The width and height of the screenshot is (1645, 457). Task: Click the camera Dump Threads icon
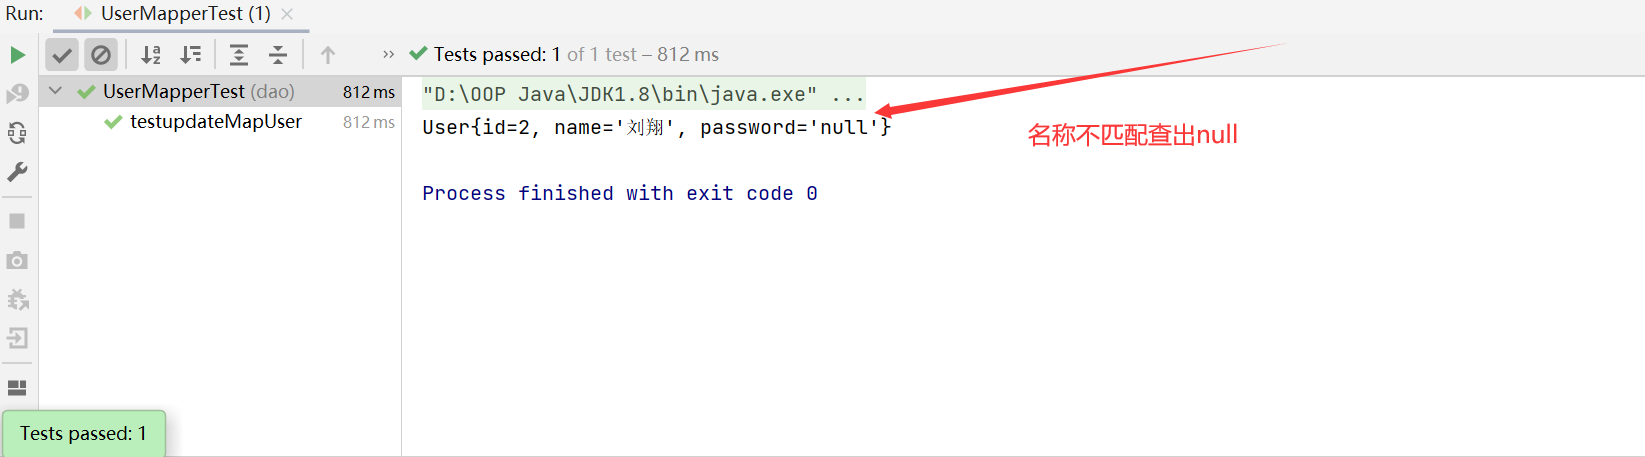click(17, 261)
